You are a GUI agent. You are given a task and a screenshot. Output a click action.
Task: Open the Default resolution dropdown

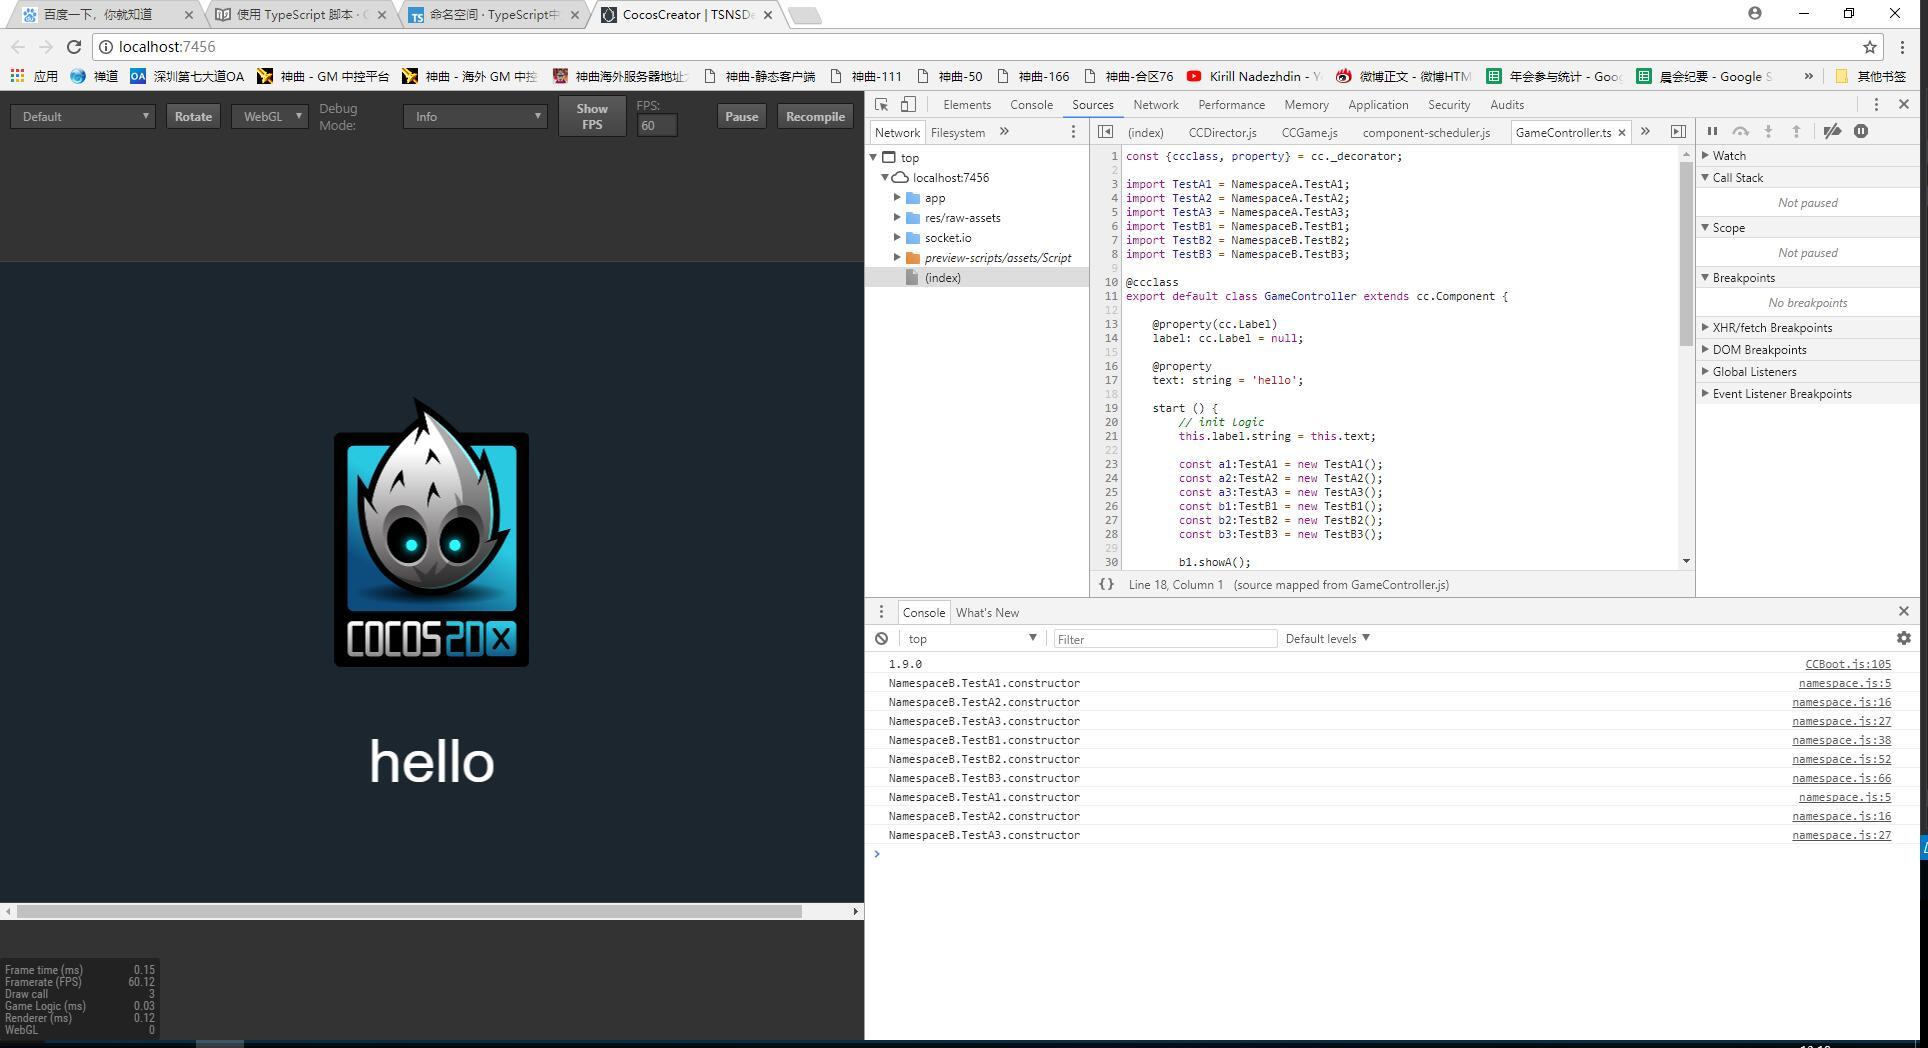point(84,117)
